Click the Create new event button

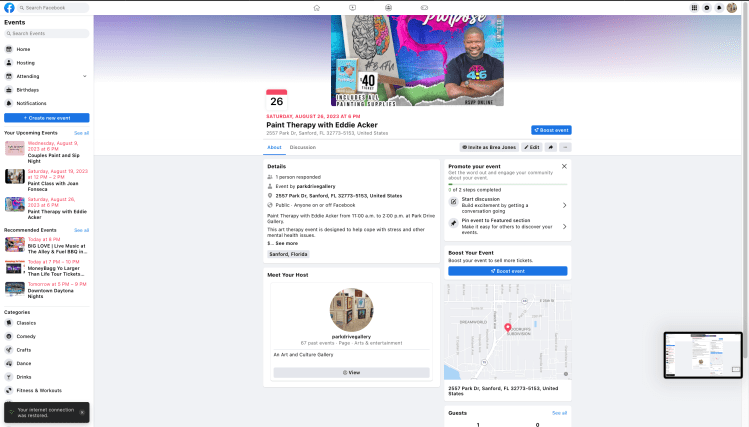46,118
